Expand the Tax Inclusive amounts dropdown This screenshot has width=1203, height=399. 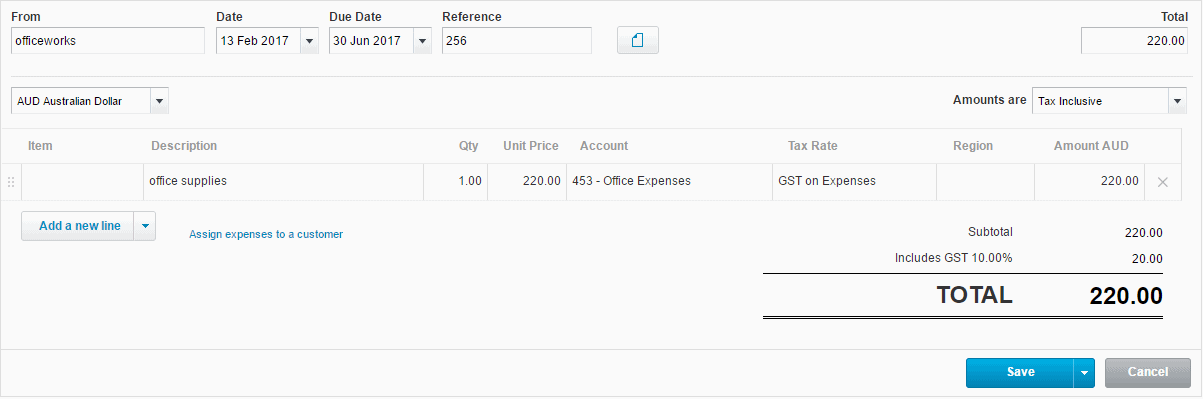[x=1176, y=101]
